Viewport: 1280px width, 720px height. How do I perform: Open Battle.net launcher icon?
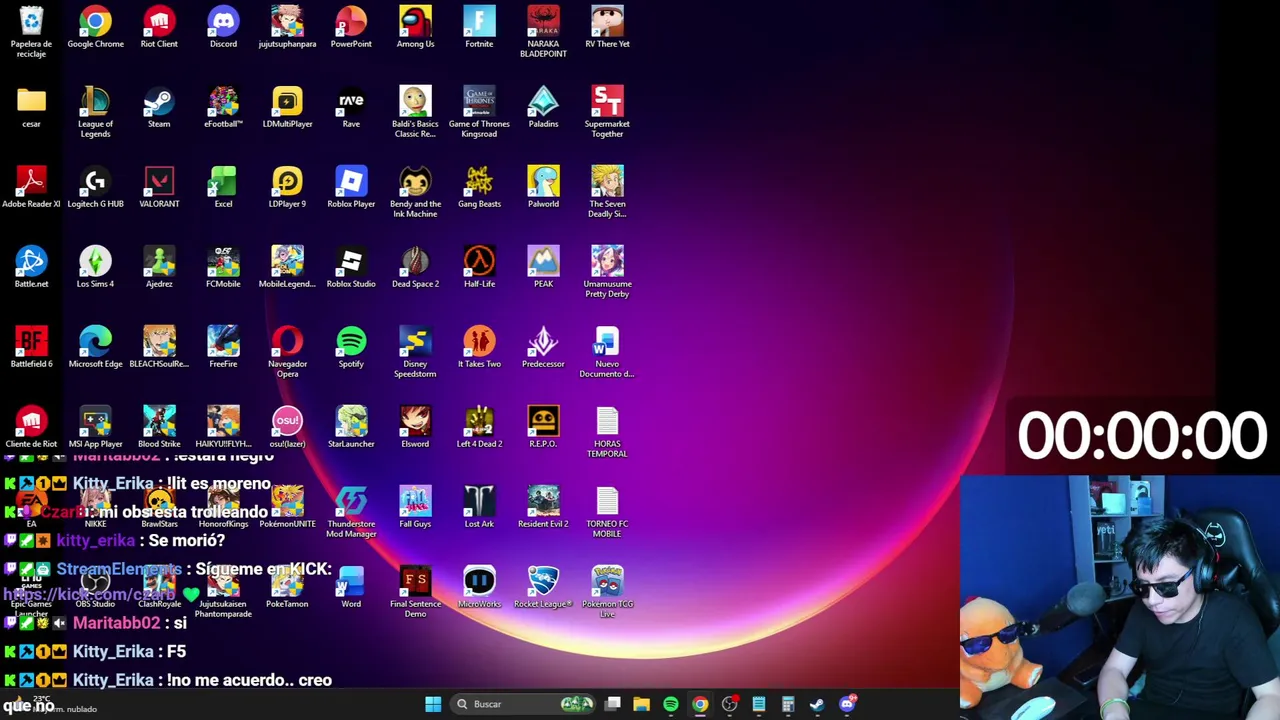(x=31, y=267)
